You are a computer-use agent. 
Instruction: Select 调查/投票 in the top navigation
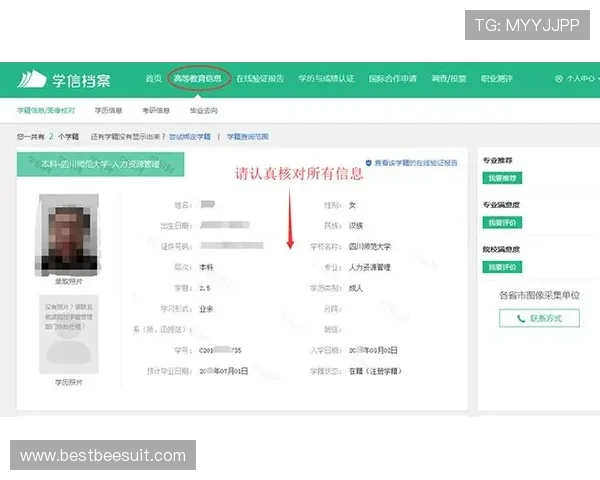(x=449, y=78)
